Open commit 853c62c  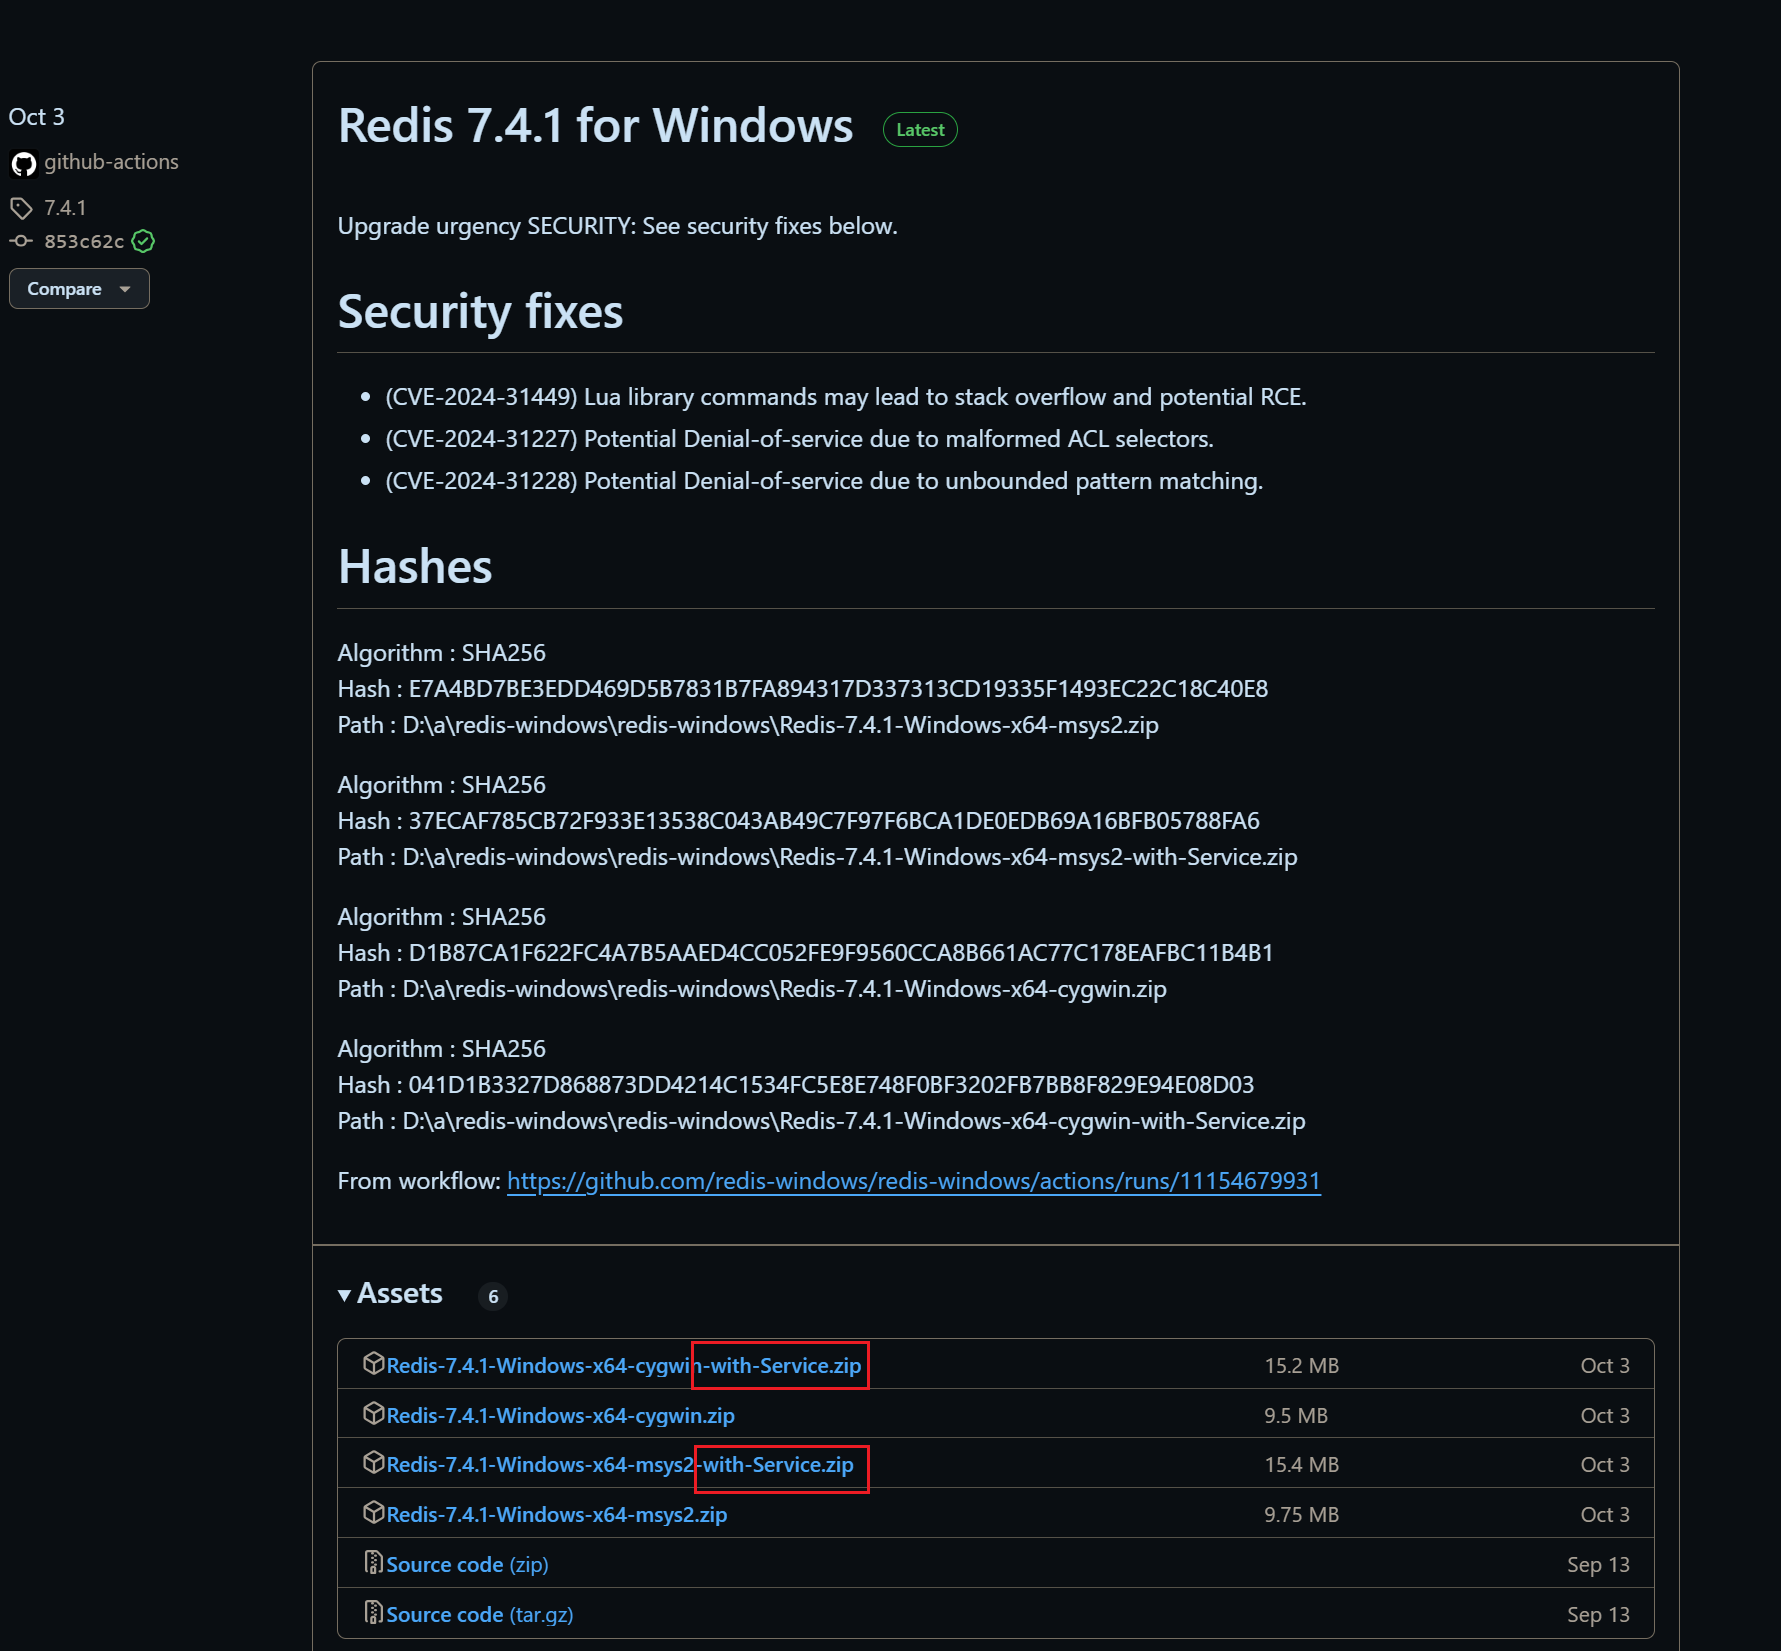point(84,241)
